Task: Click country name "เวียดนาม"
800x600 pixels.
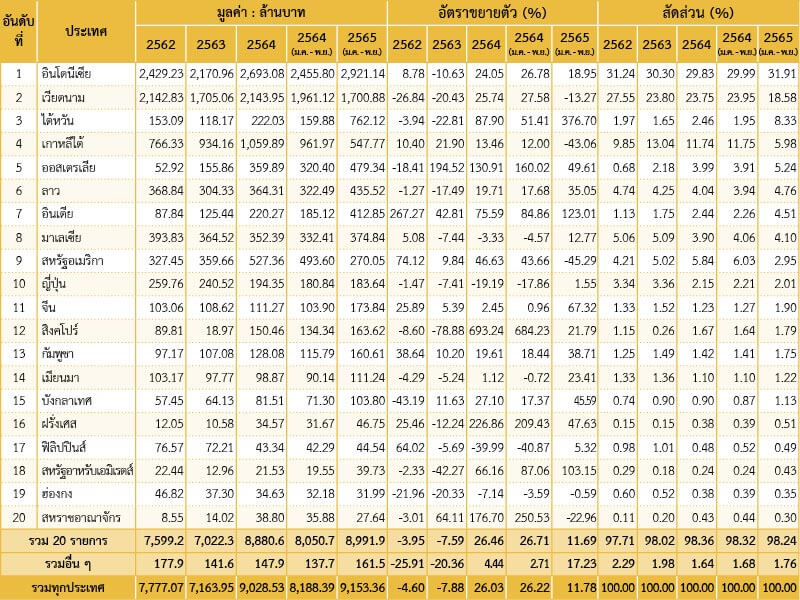Action: click(63, 97)
